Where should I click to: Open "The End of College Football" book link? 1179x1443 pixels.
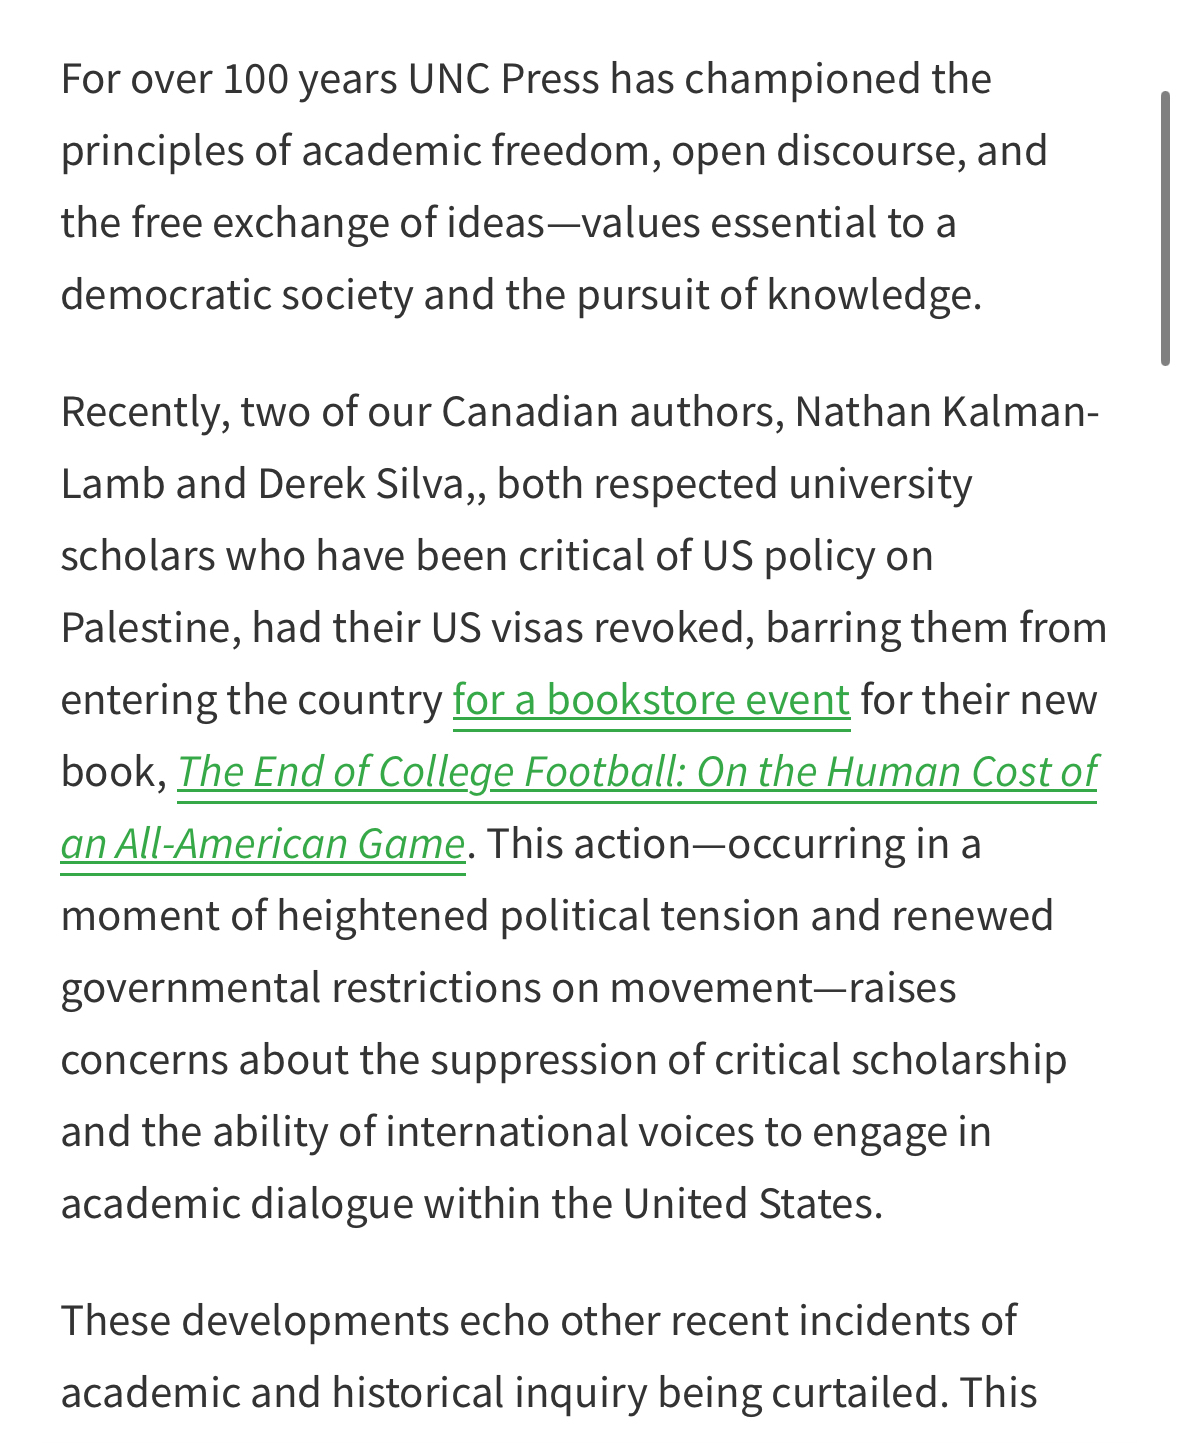pyautogui.click(x=637, y=772)
